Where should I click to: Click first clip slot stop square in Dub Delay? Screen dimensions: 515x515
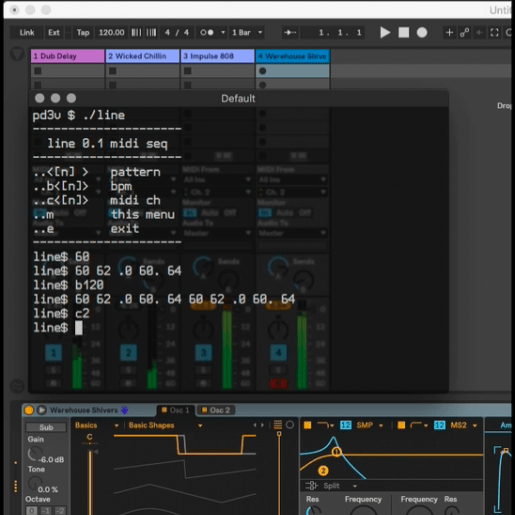(38, 71)
